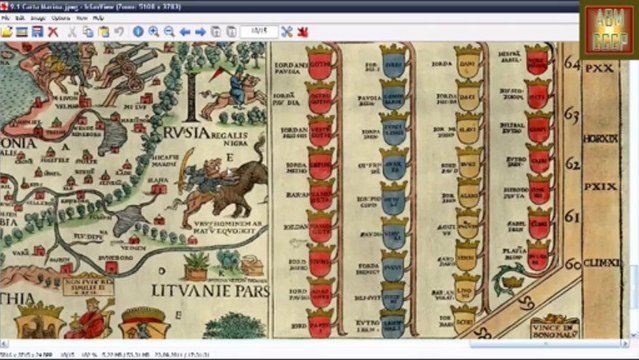Click the latitude number 62 on the map
639x360 pixels.
(x=573, y=163)
